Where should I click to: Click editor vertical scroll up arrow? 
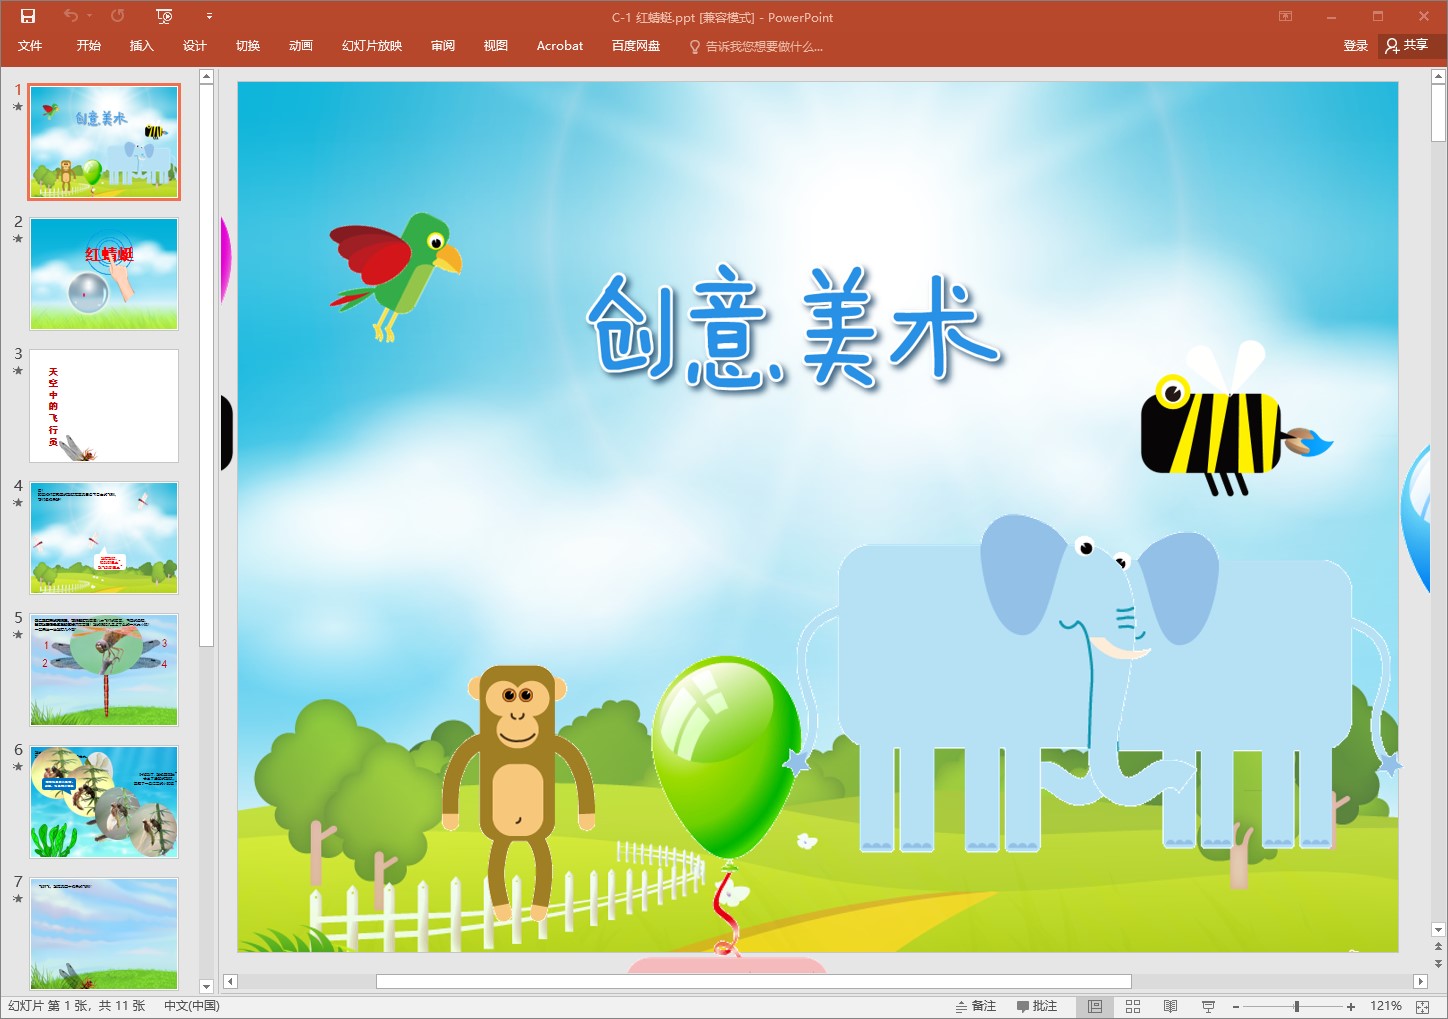1438,76
